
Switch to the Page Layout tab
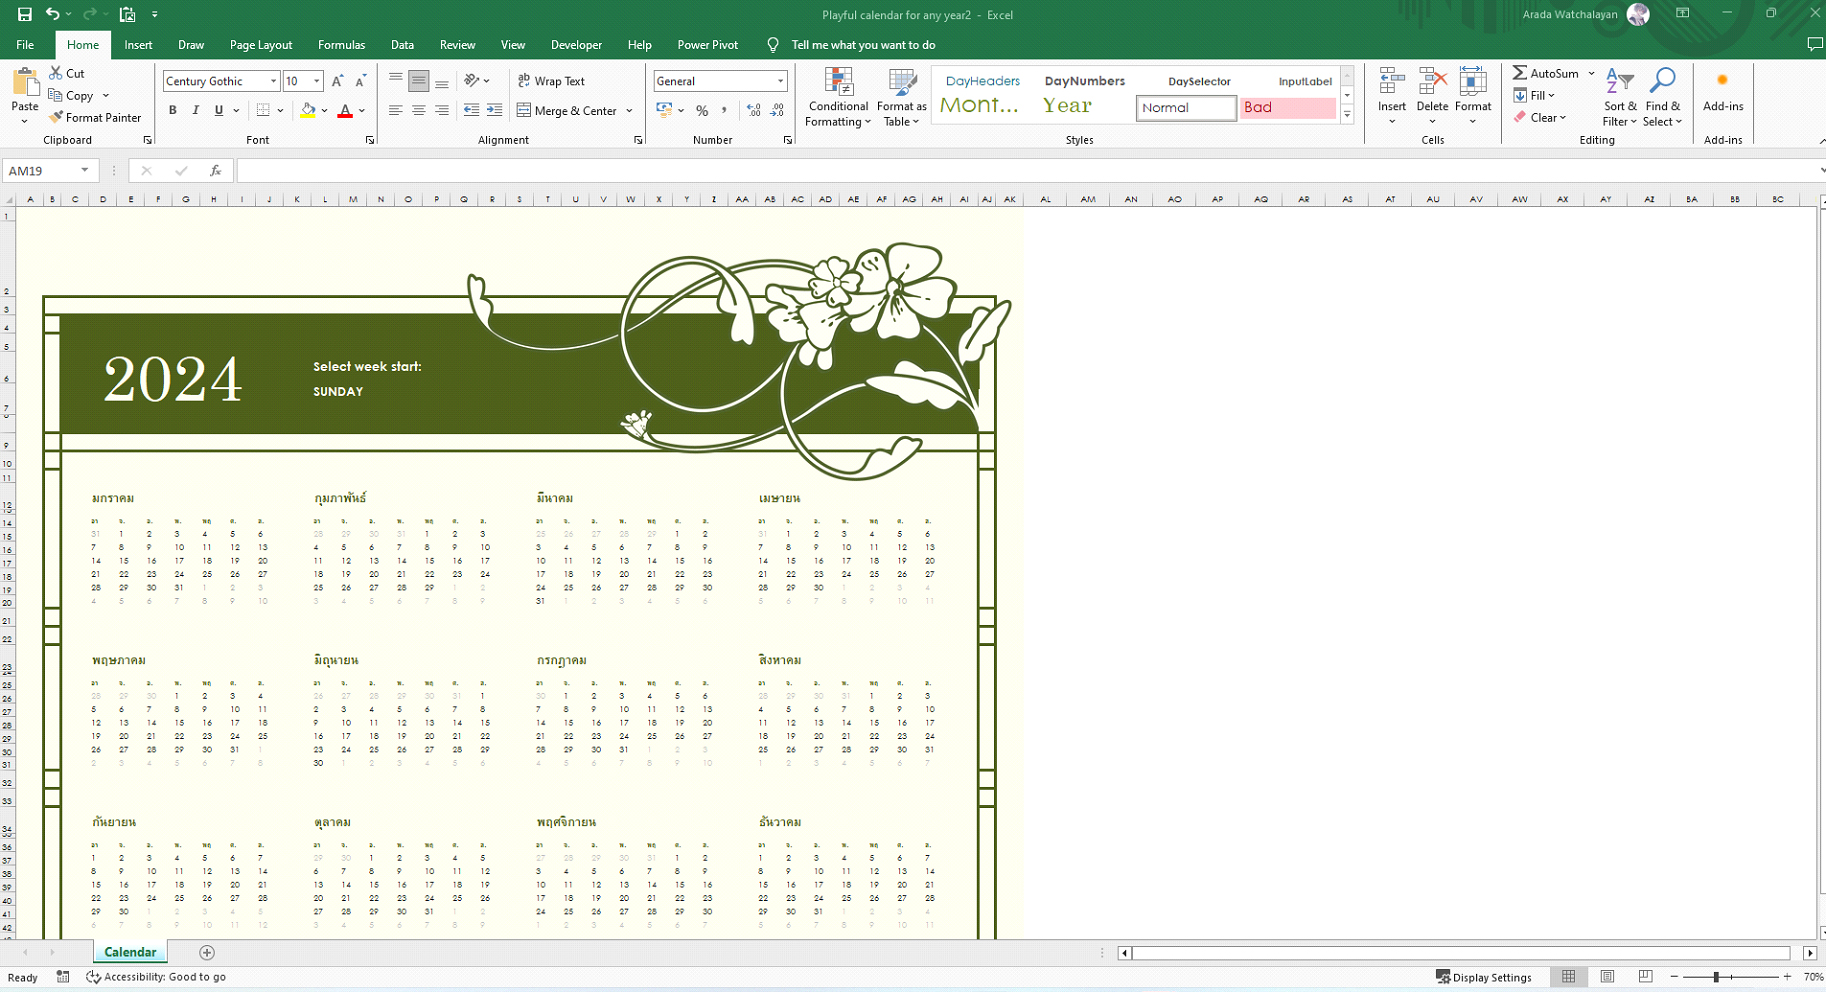tap(261, 45)
